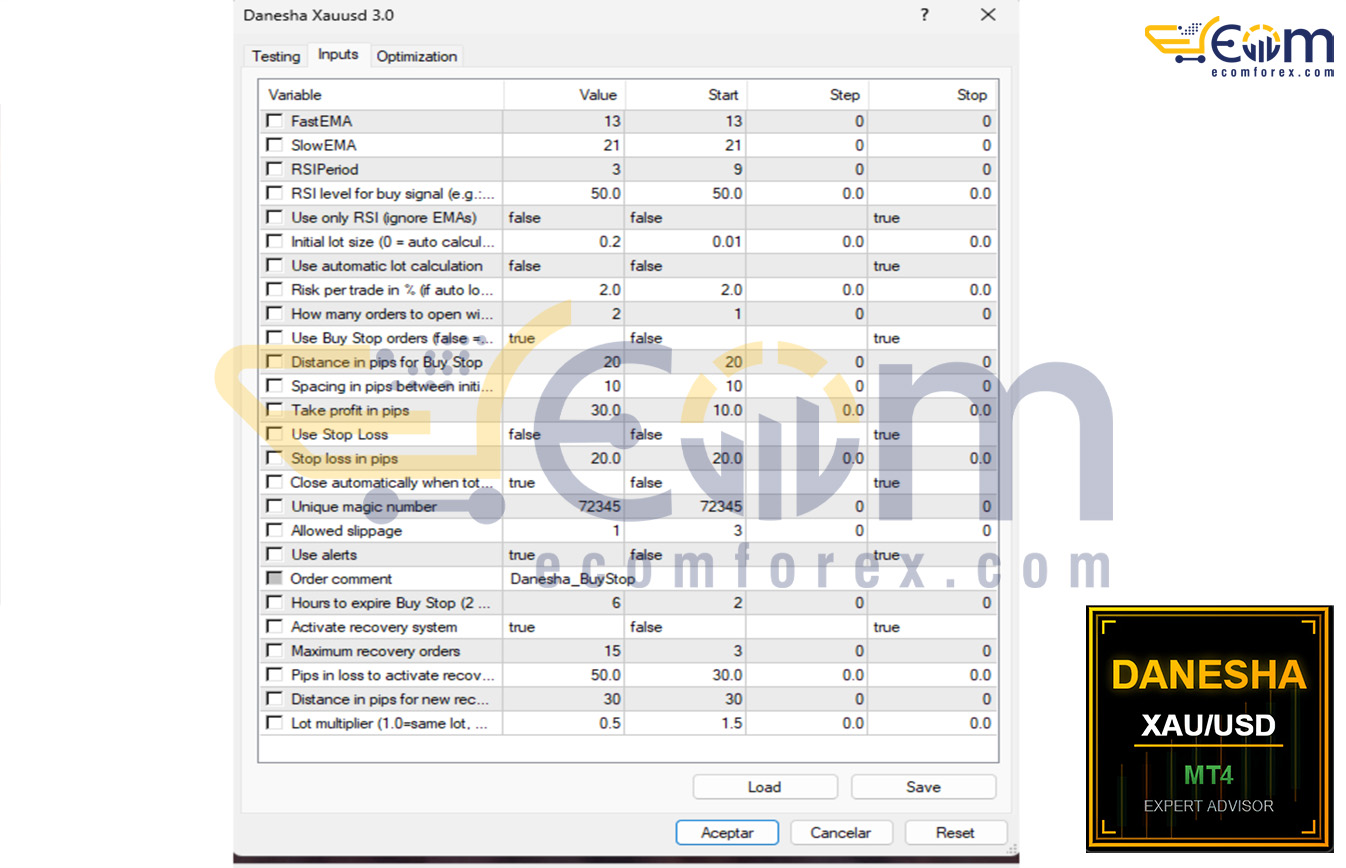Click the Save button
Viewport: 1346px width, 868px height.
coord(923,787)
